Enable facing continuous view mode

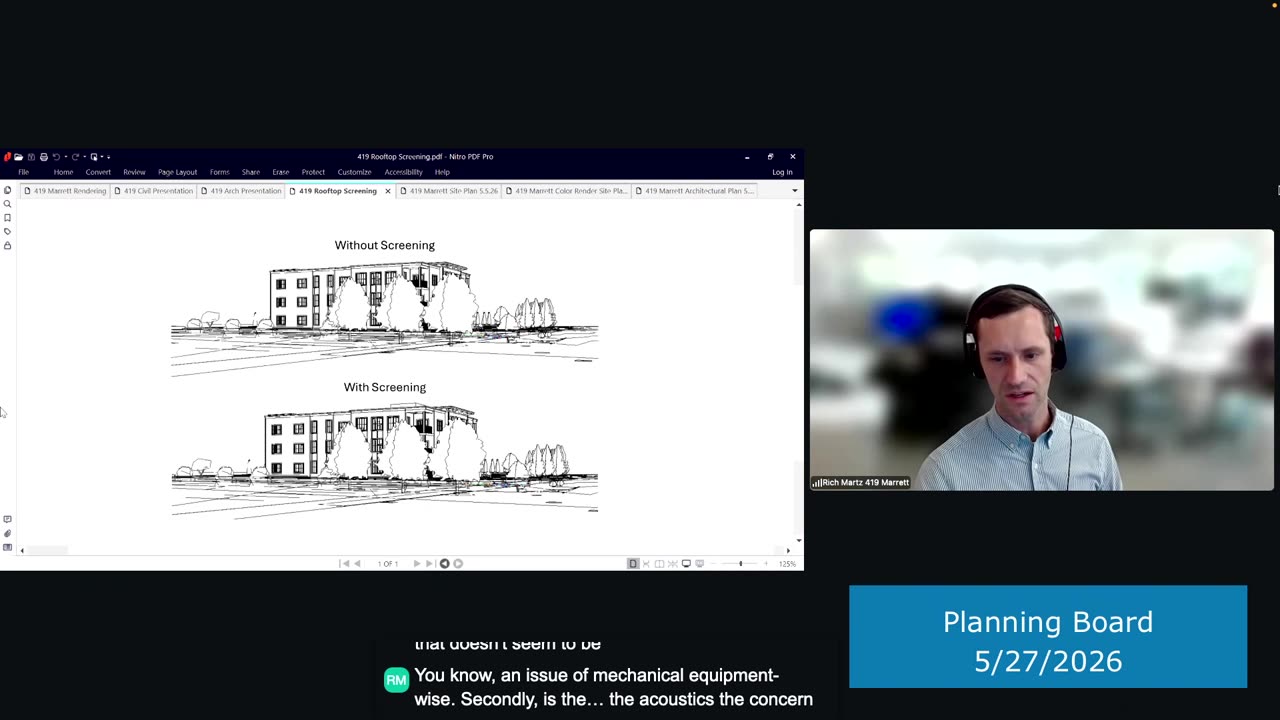(x=673, y=563)
